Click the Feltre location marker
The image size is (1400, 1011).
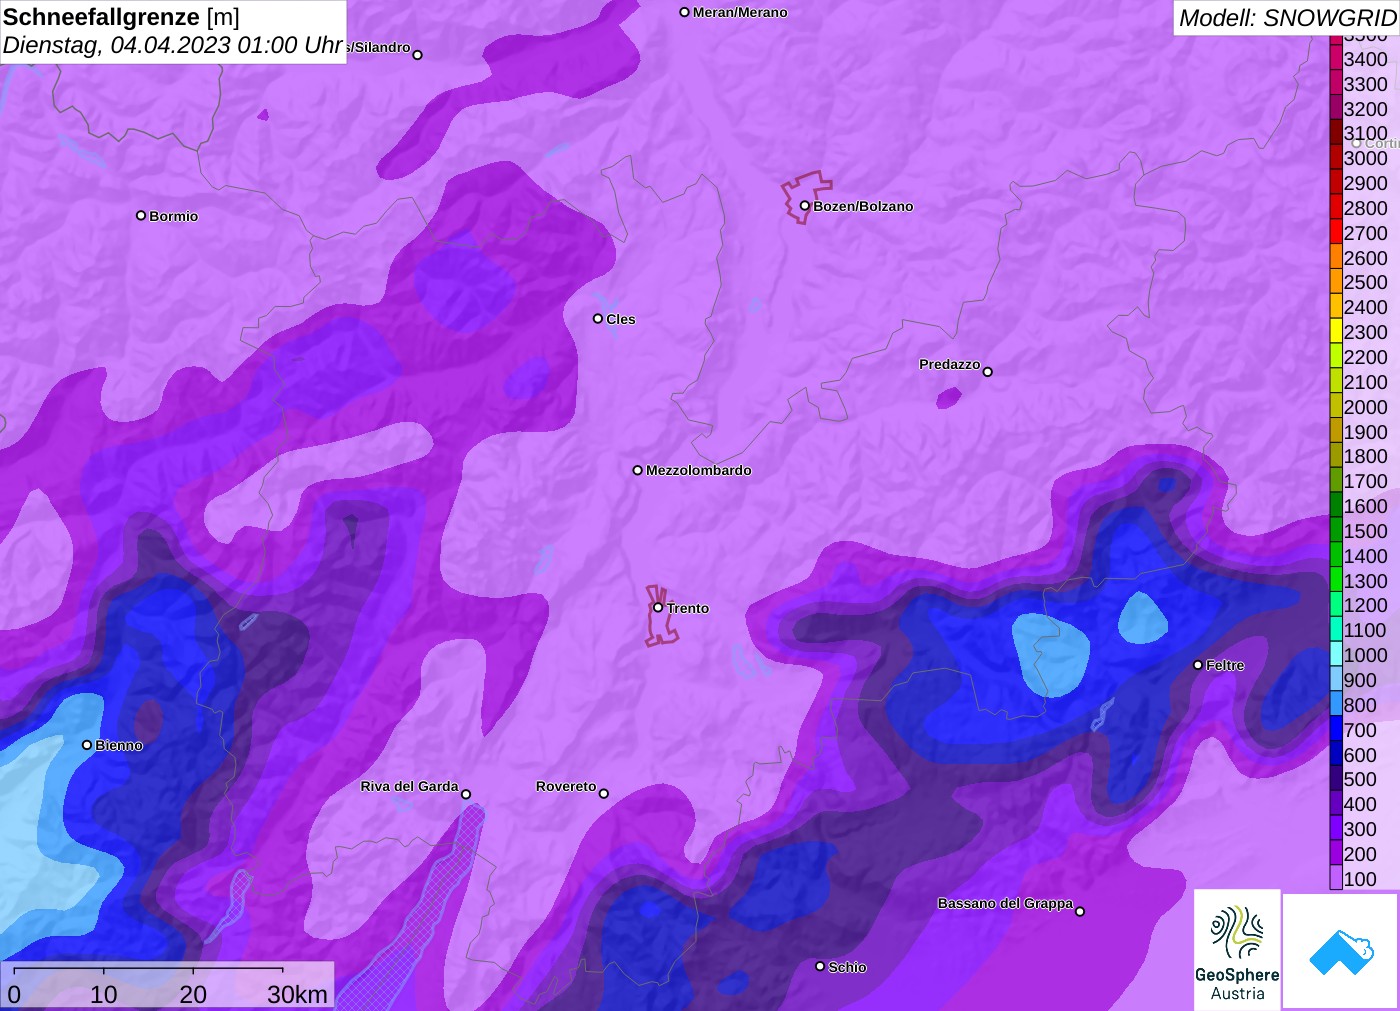coord(1198,665)
